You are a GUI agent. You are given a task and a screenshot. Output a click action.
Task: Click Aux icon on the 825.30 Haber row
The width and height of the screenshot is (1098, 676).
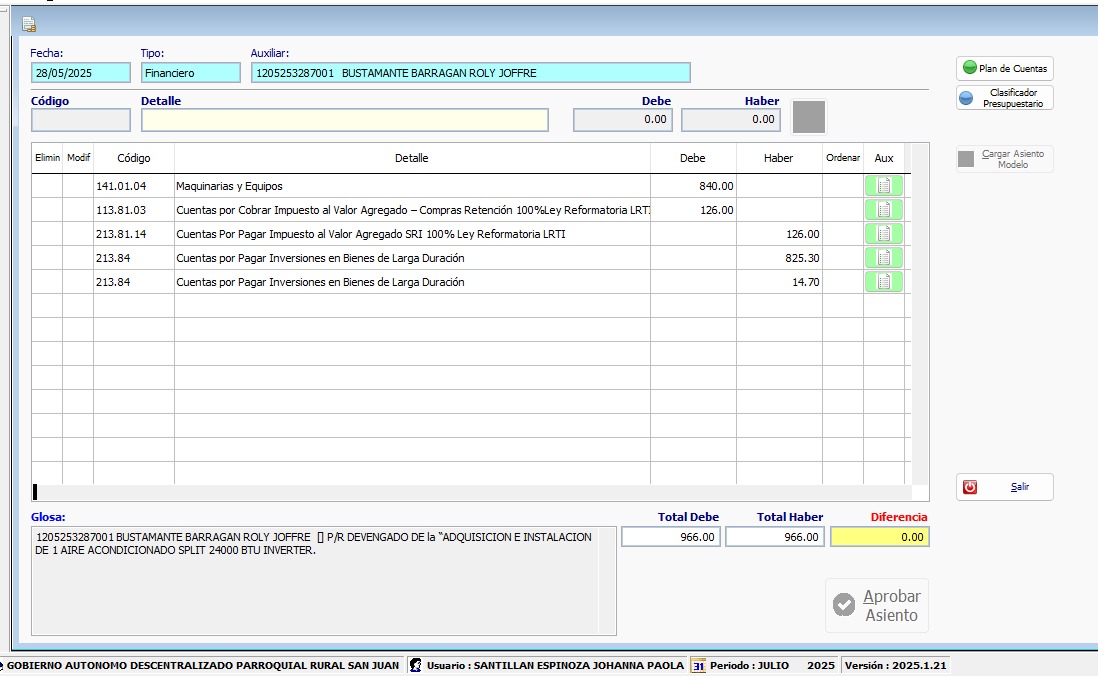click(x=883, y=258)
